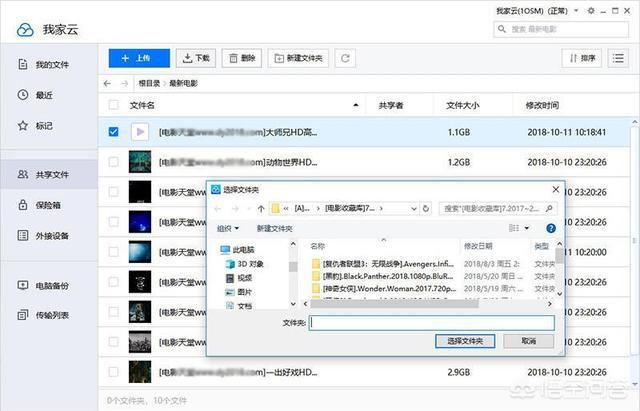640x411 pixels.
Task: Click the 共享者 column header
Action: [391, 105]
